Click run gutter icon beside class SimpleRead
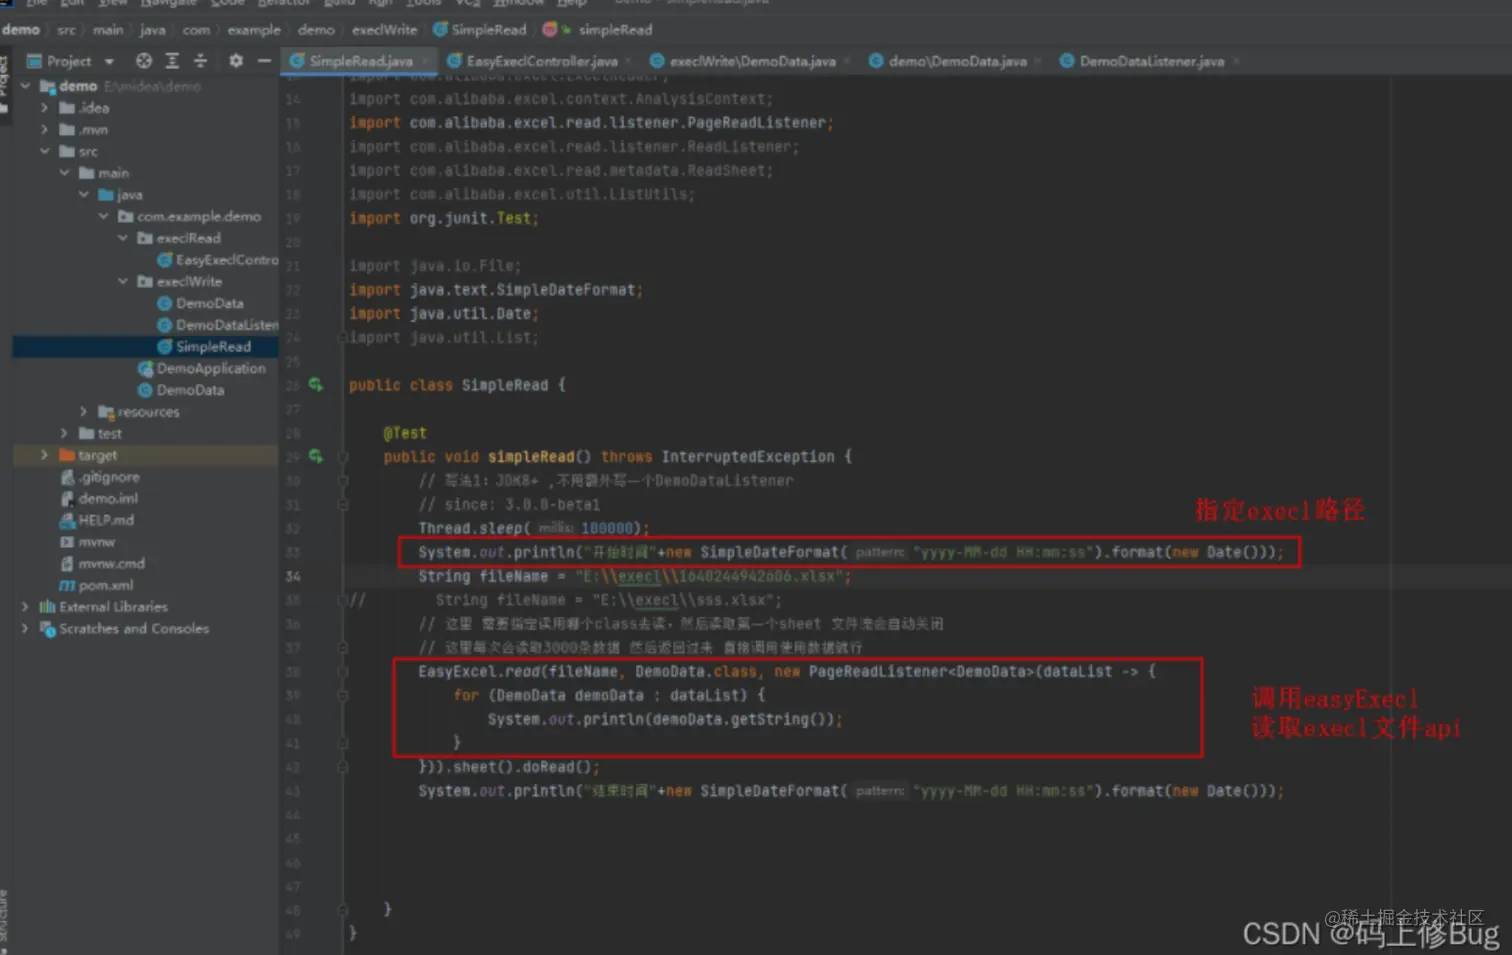The image size is (1512, 955). coord(316,385)
